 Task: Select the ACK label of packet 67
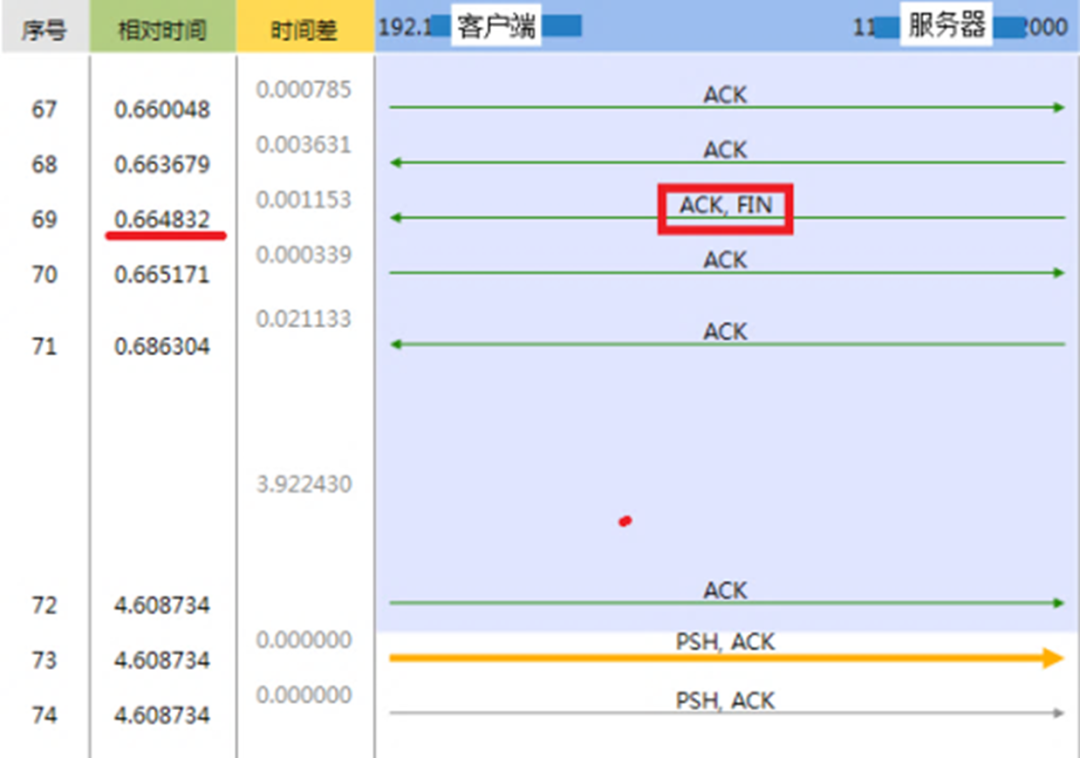pyautogui.click(x=725, y=94)
